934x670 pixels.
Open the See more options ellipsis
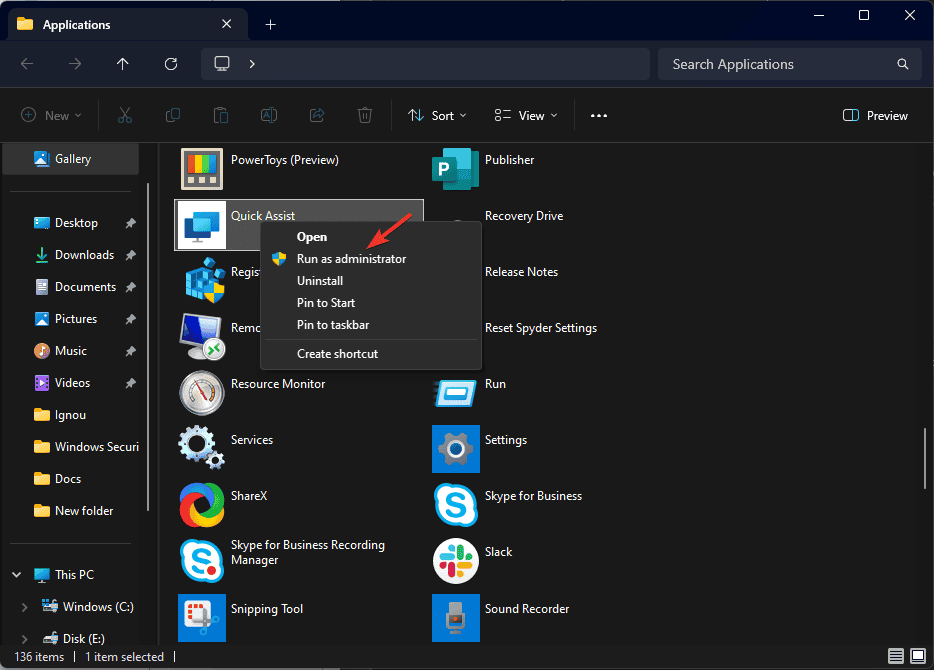[599, 116]
